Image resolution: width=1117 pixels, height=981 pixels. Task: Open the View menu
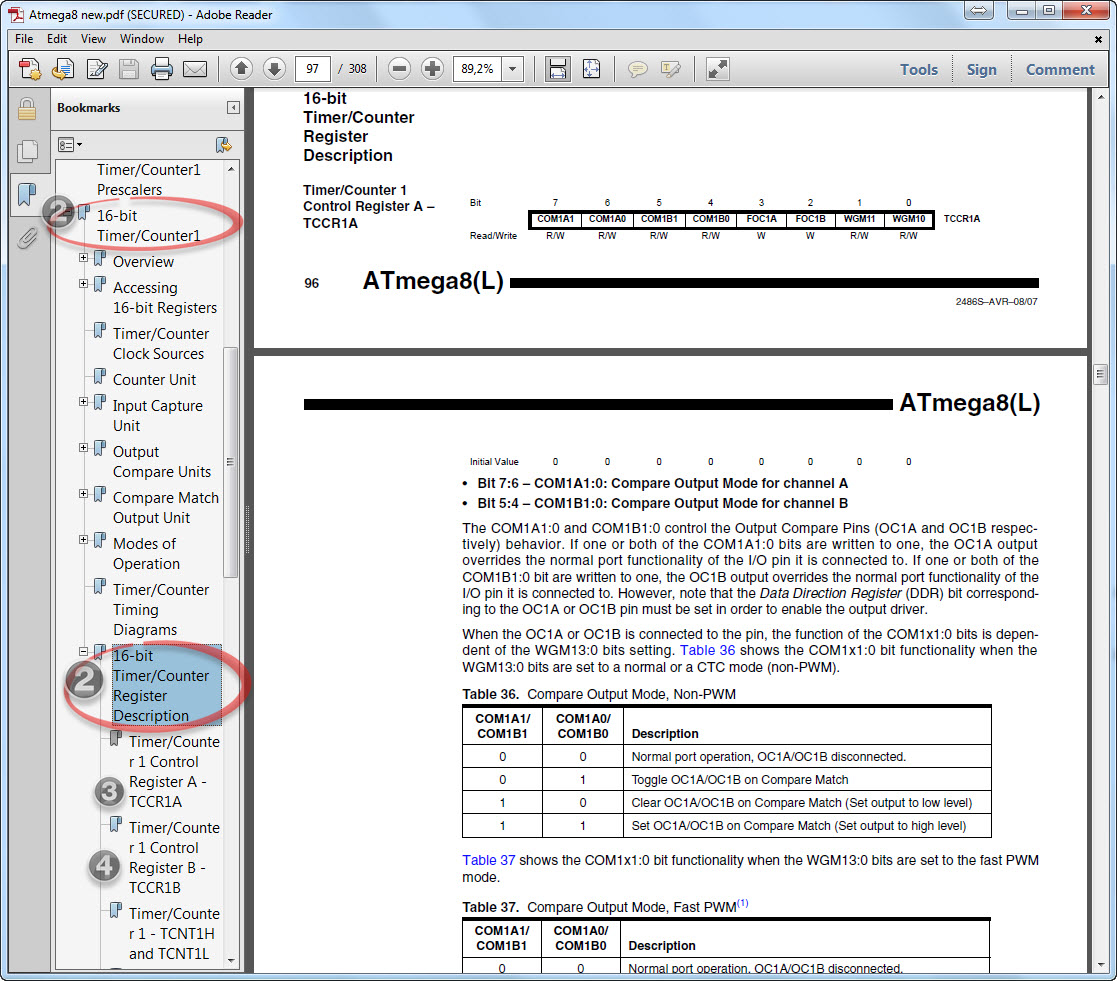click(x=93, y=38)
